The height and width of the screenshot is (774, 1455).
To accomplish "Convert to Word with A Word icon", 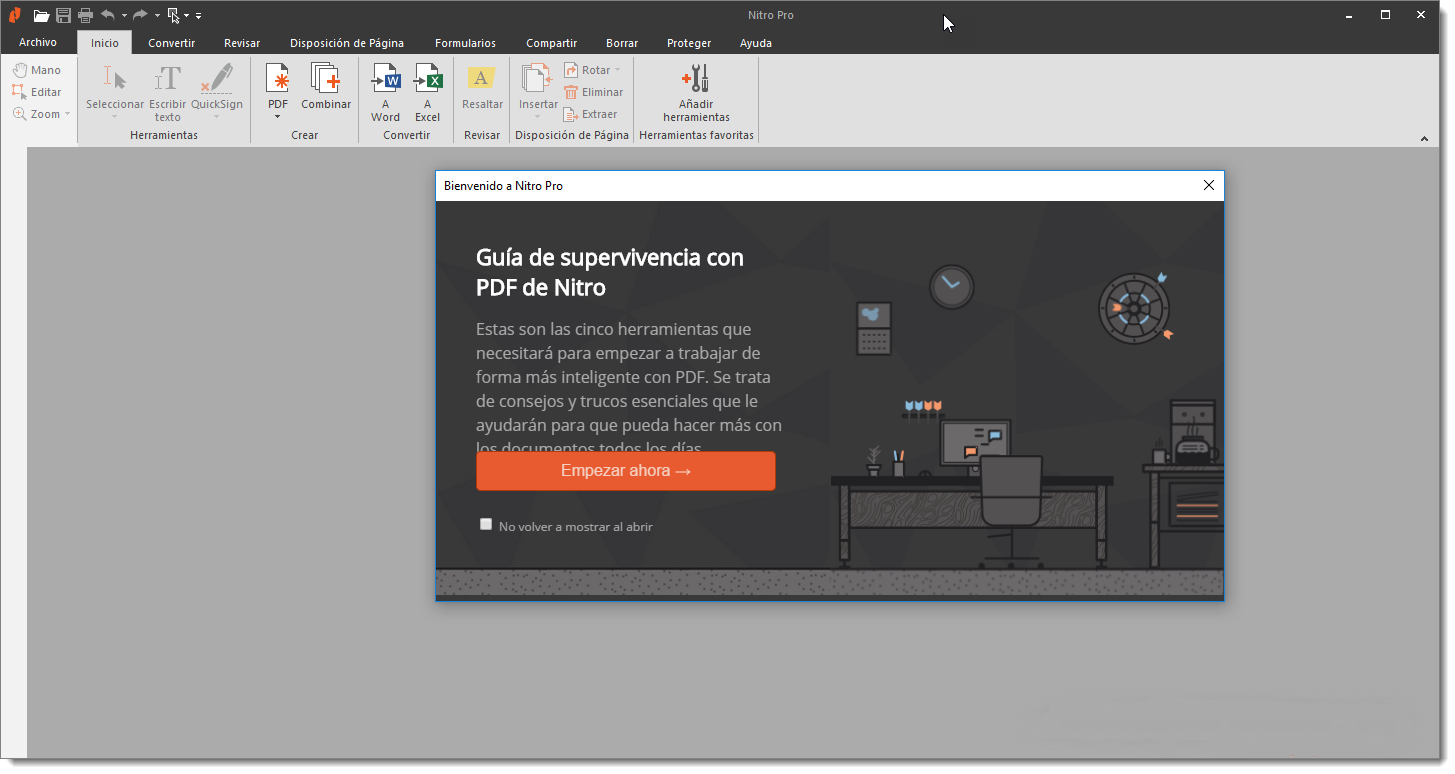I will point(385,92).
